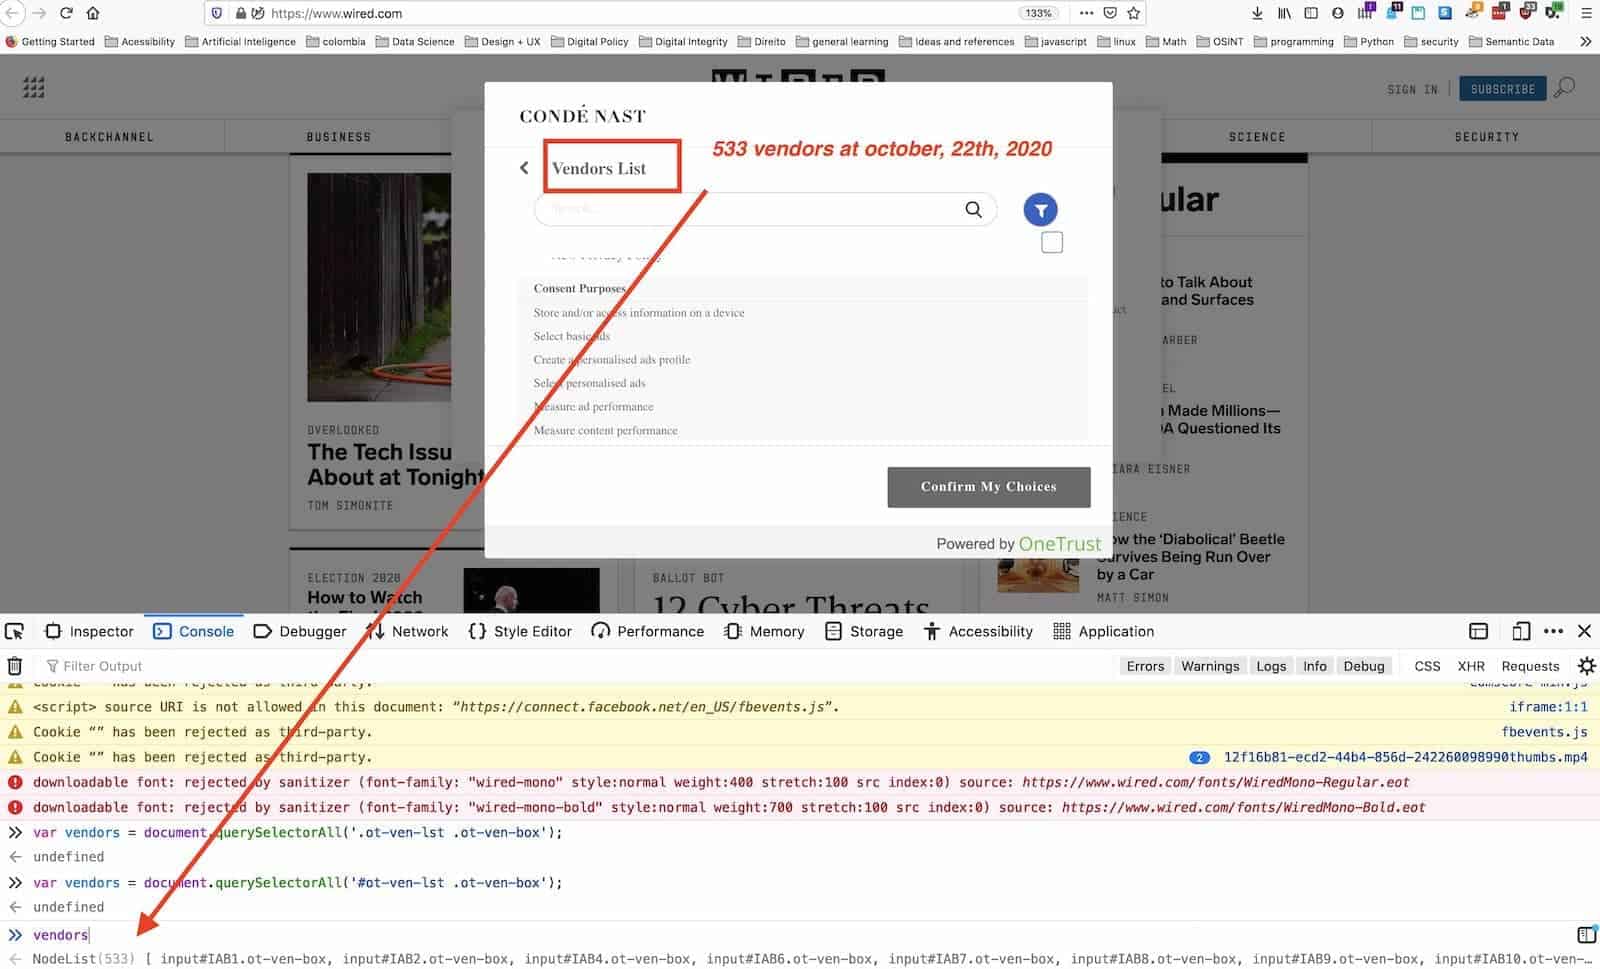Click Confirm My Choices button
This screenshot has width=1600, height=969.
(x=989, y=487)
